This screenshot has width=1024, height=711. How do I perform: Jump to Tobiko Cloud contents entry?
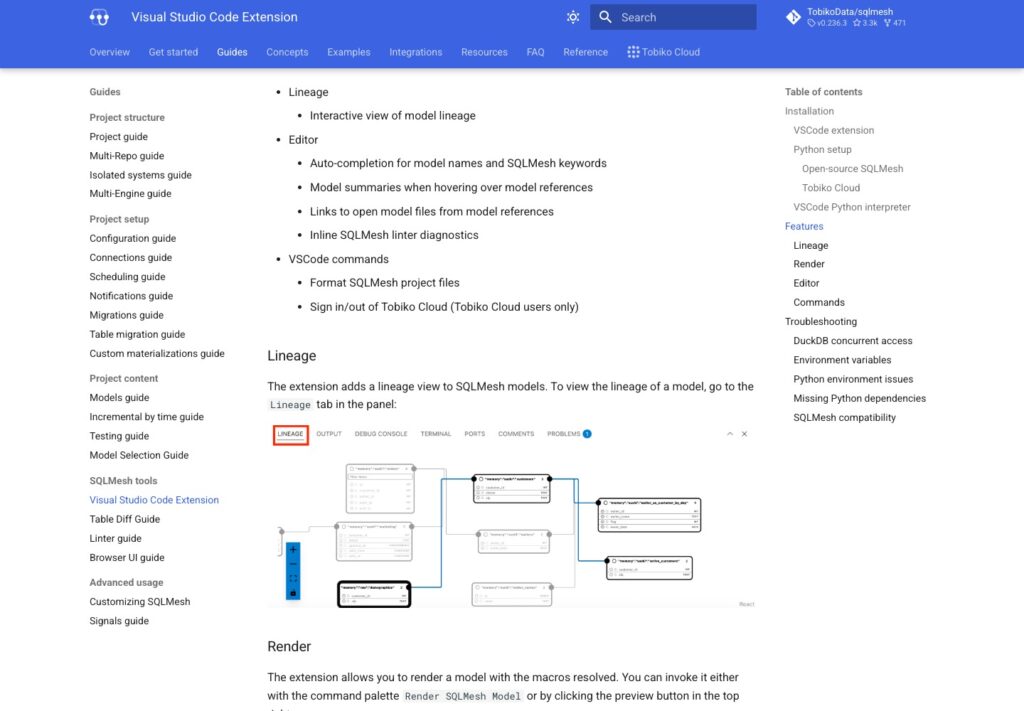pyautogui.click(x=831, y=188)
